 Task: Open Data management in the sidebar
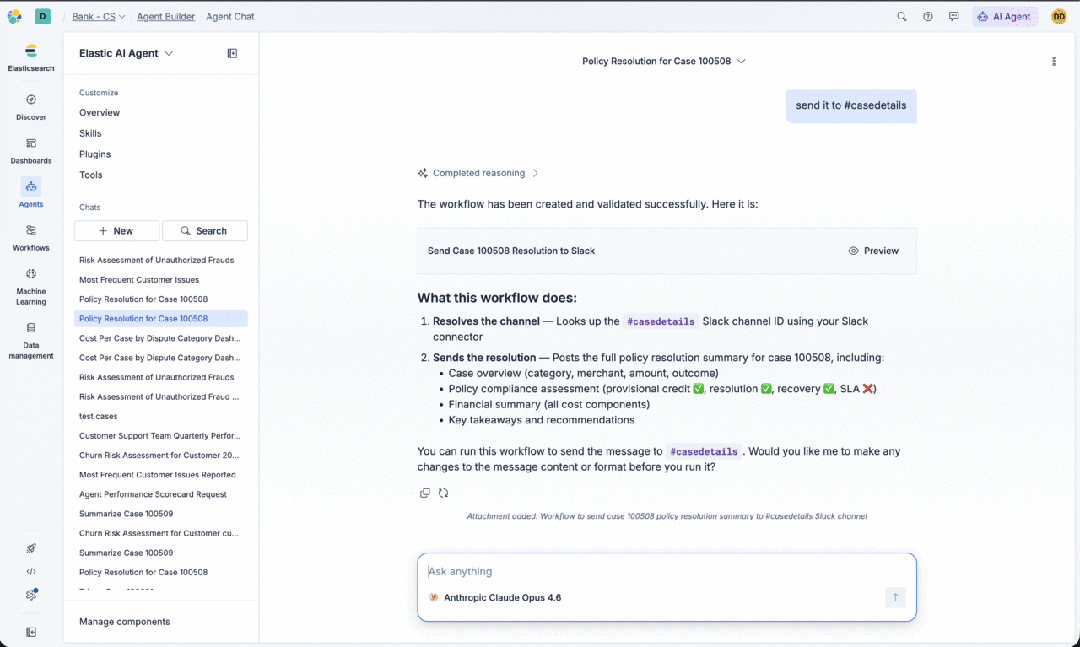31,340
